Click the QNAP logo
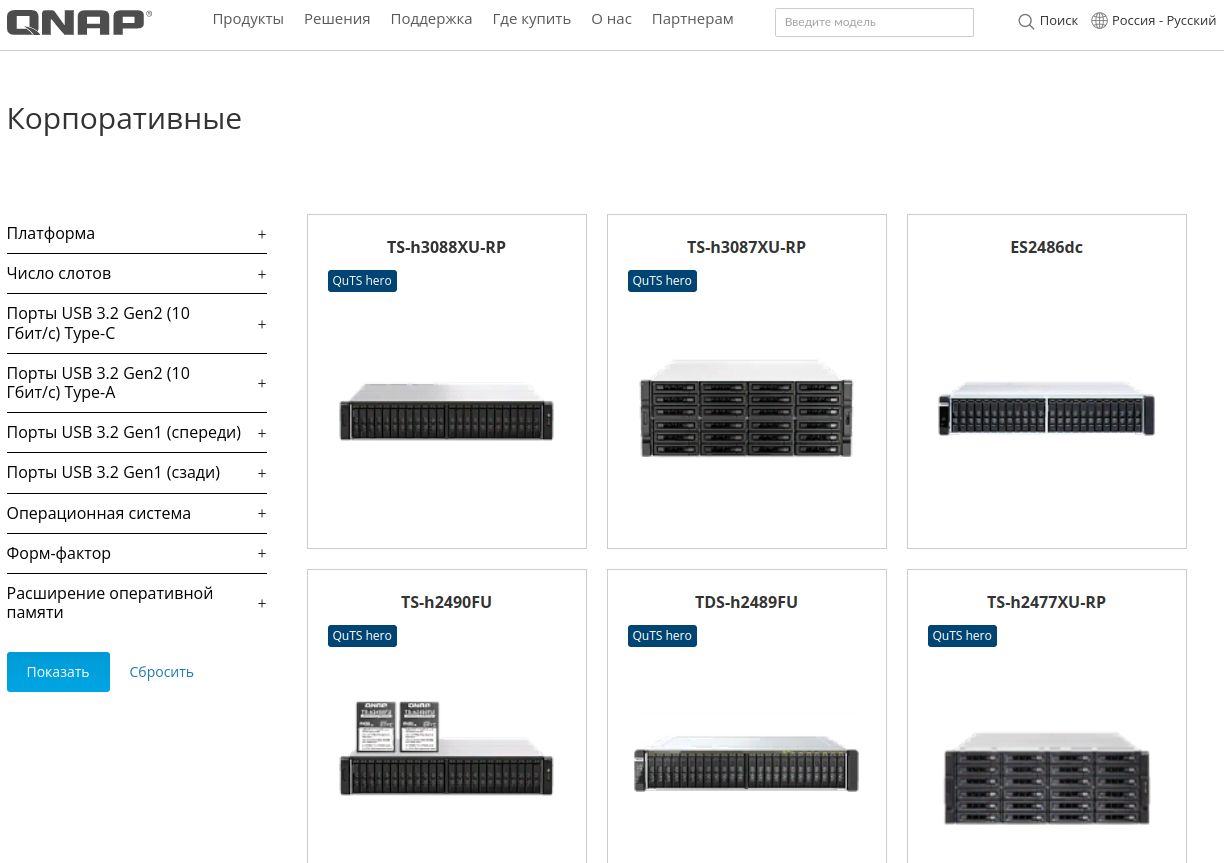The width and height of the screenshot is (1224, 863). (79, 22)
